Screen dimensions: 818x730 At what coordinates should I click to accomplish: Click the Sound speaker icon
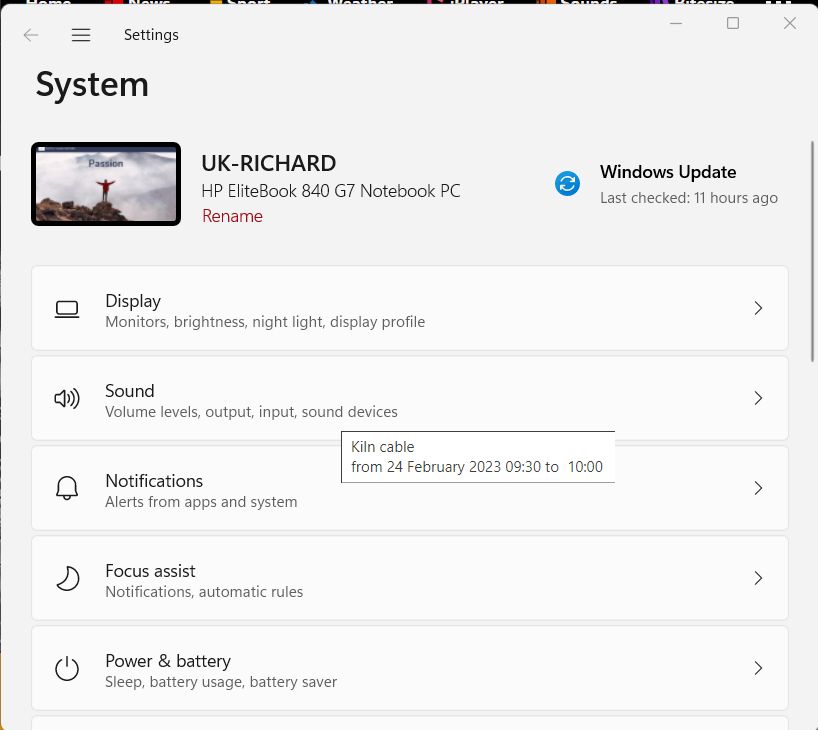click(x=67, y=399)
